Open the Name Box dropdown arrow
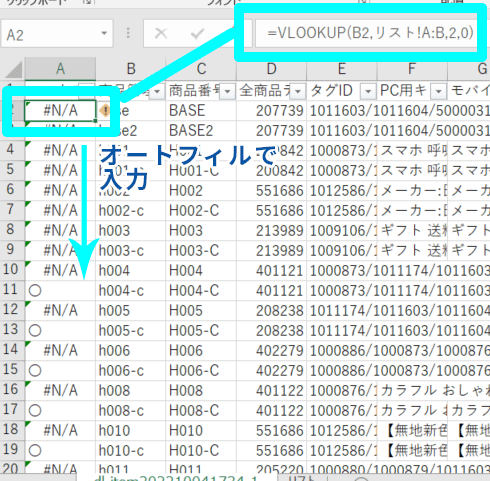 tap(104, 33)
